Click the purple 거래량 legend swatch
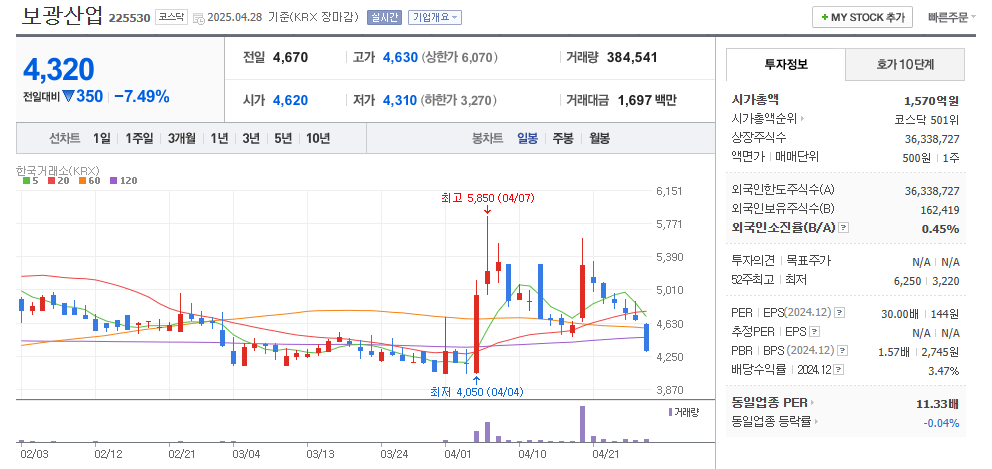 (x=671, y=412)
